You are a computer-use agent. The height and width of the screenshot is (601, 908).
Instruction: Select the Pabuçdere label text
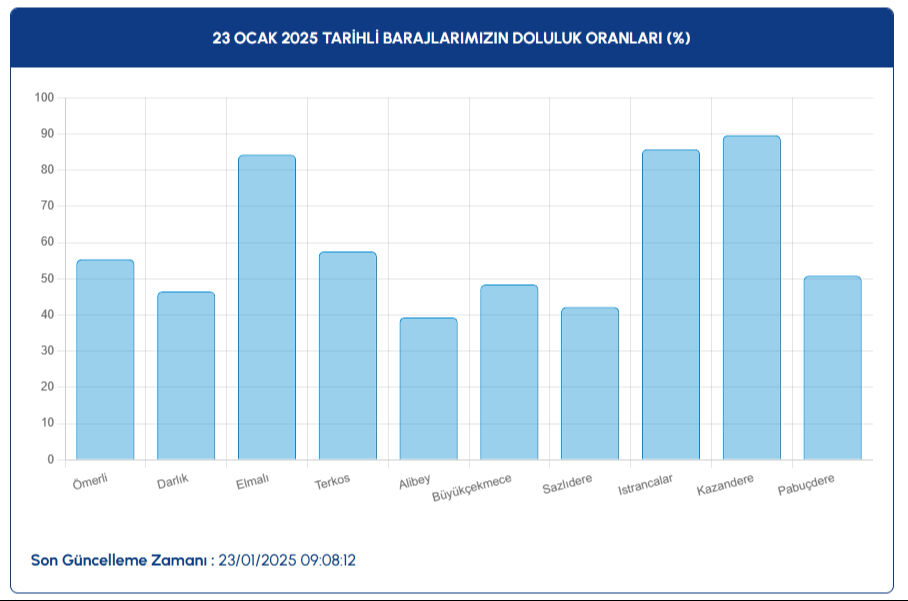(x=806, y=487)
